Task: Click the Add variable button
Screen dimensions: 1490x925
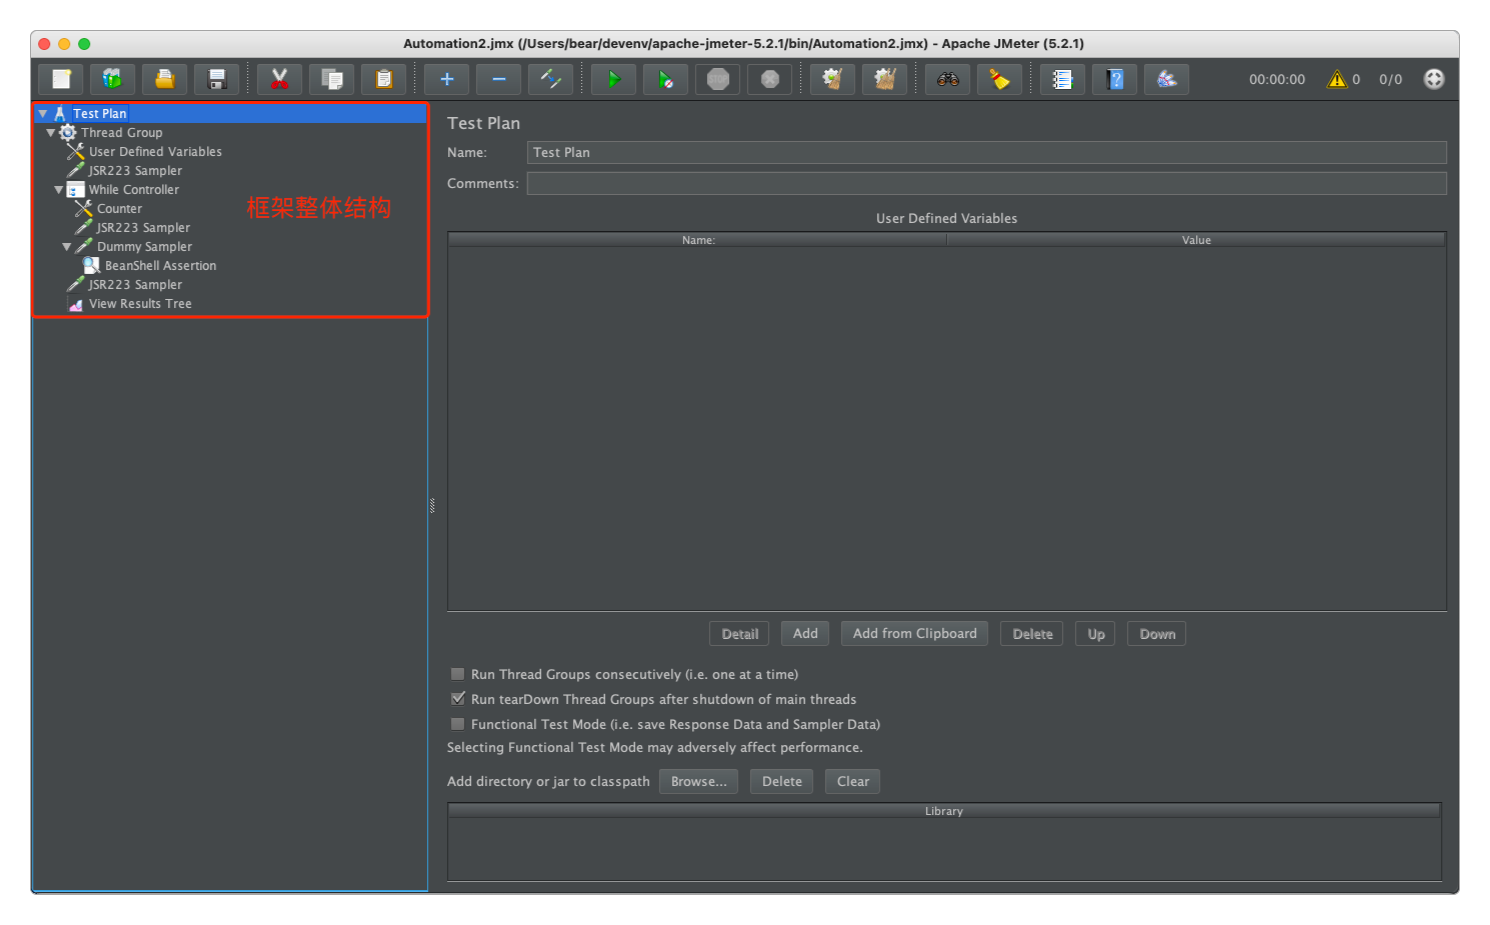Action: pyautogui.click(x=805, y=634)
